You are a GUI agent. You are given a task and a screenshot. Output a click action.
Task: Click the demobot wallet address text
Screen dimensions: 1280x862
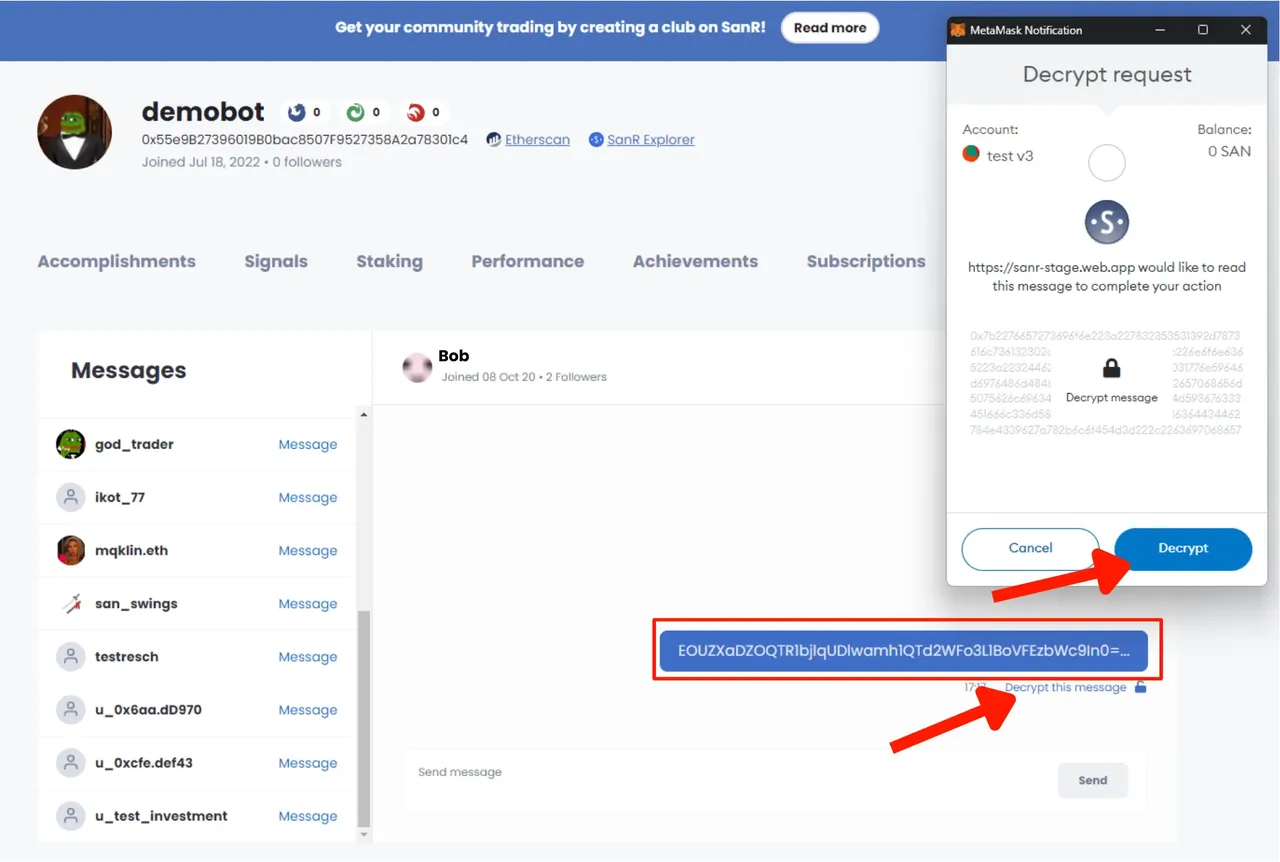(305, 140)
